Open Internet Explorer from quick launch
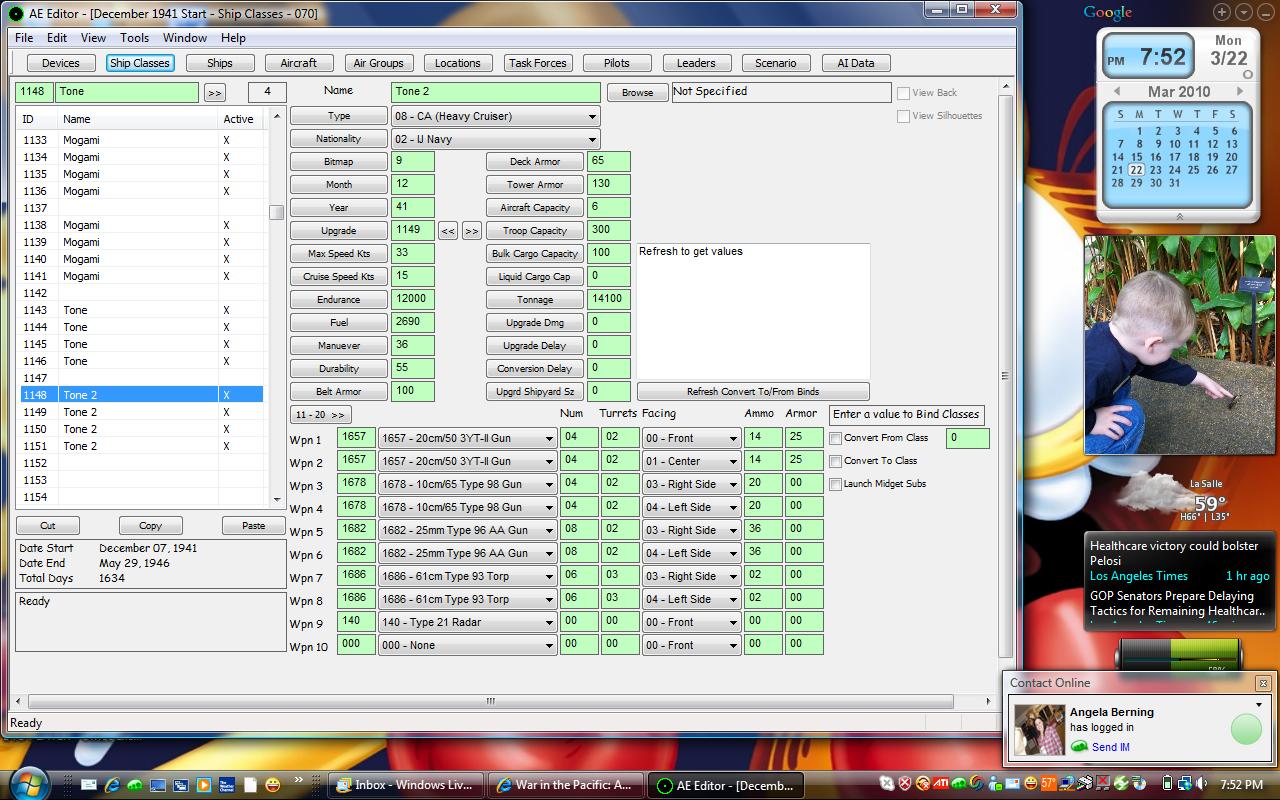The image size is (1280, 800). pyautogui.click(x=112, y=785)
